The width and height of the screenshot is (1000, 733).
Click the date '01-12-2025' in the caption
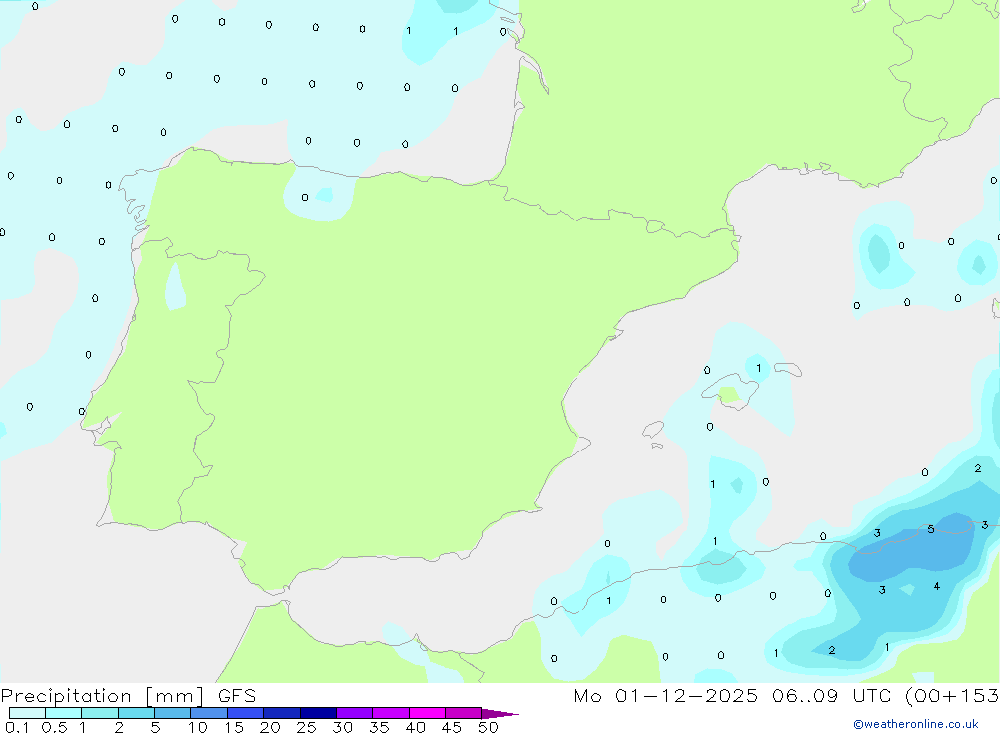pyautogui.click(x=686, y=696)
